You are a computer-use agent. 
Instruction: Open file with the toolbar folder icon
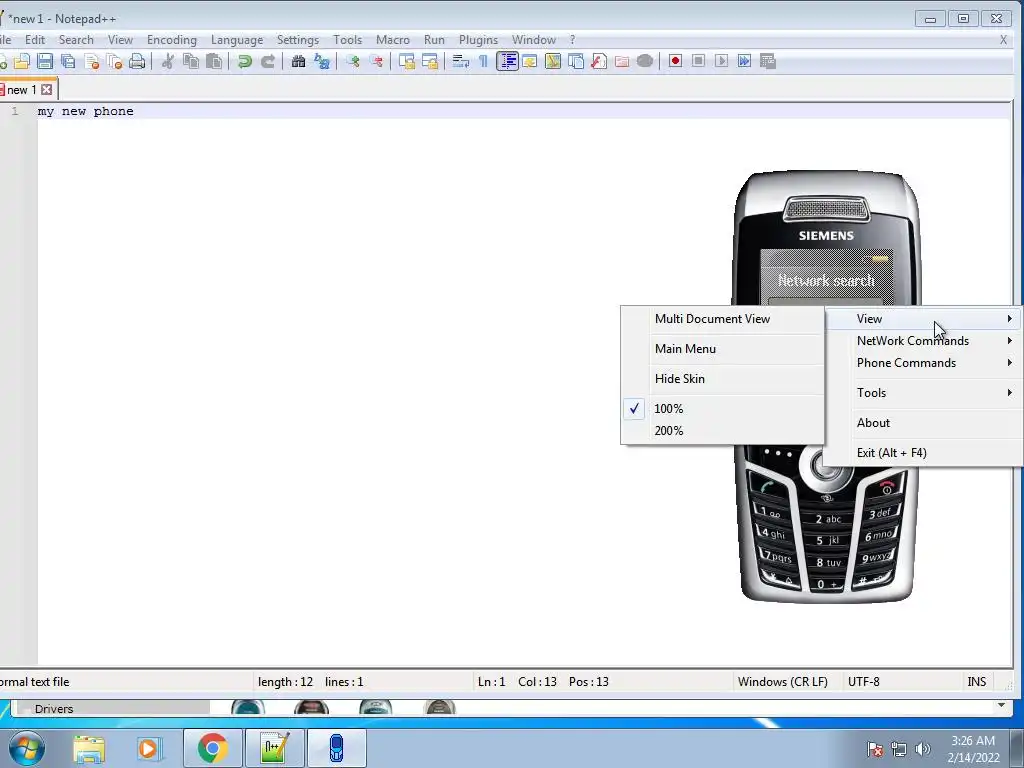pos(22,61)
